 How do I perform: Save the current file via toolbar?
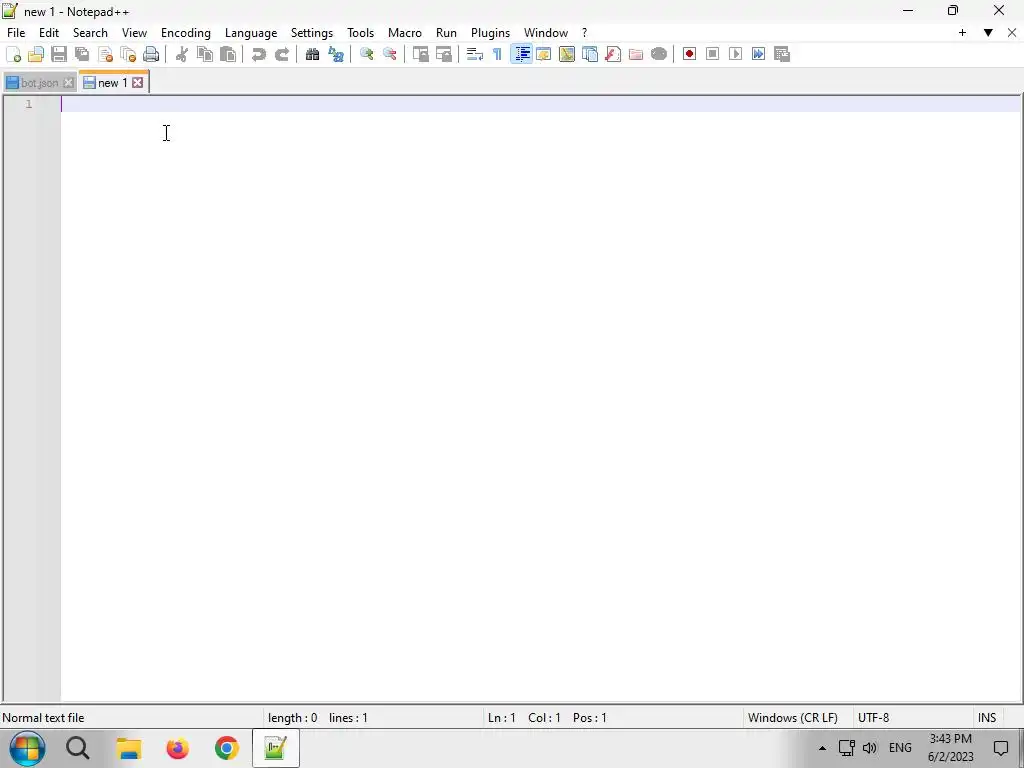[x=59, y=54]
